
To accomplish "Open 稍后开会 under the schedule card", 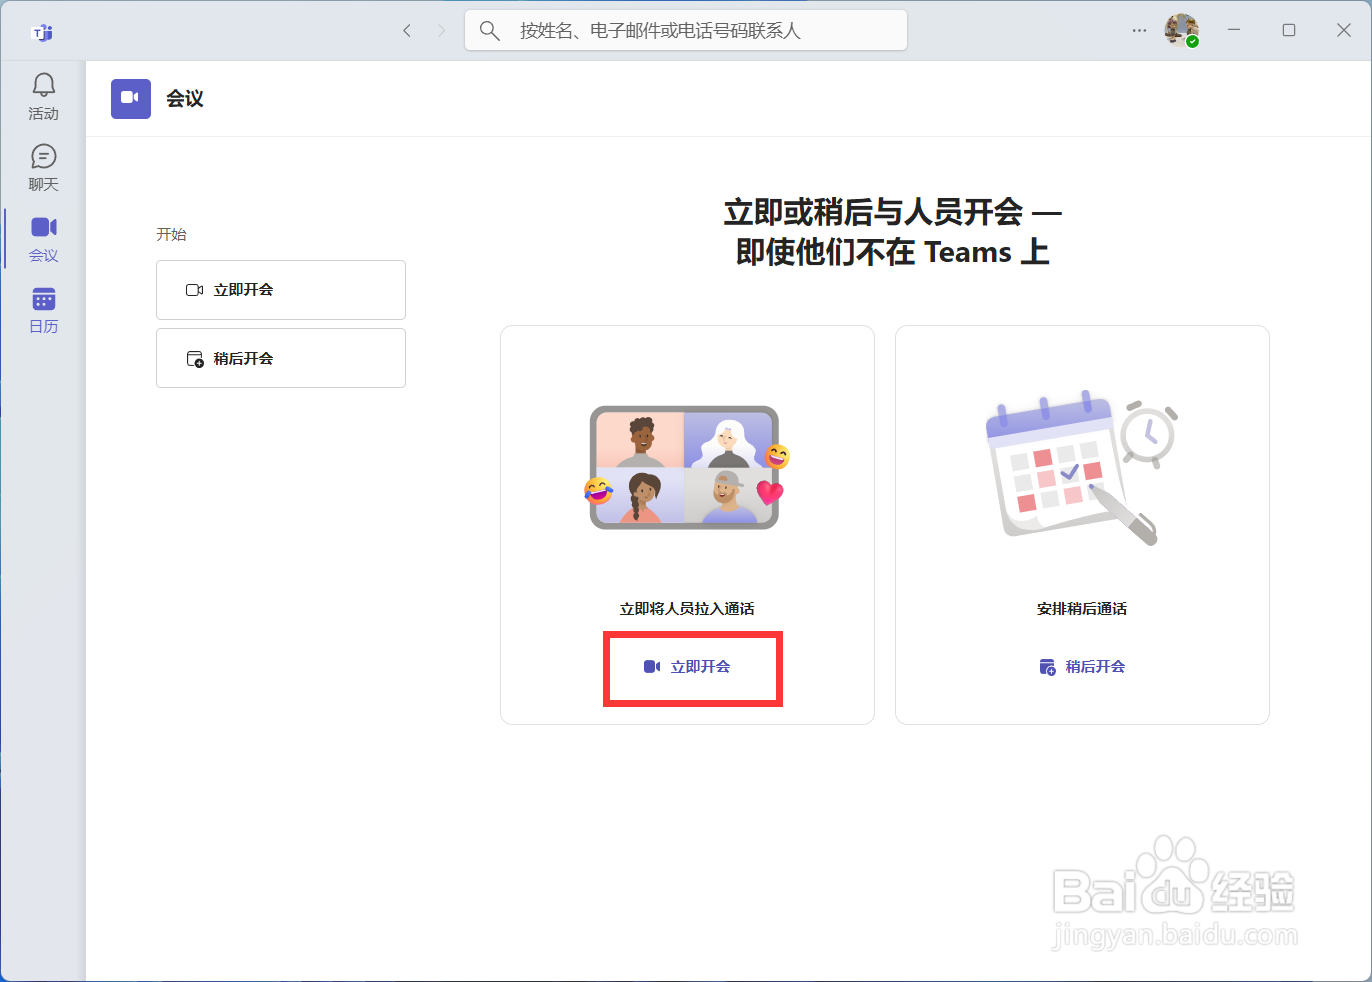I will 1083,666.
